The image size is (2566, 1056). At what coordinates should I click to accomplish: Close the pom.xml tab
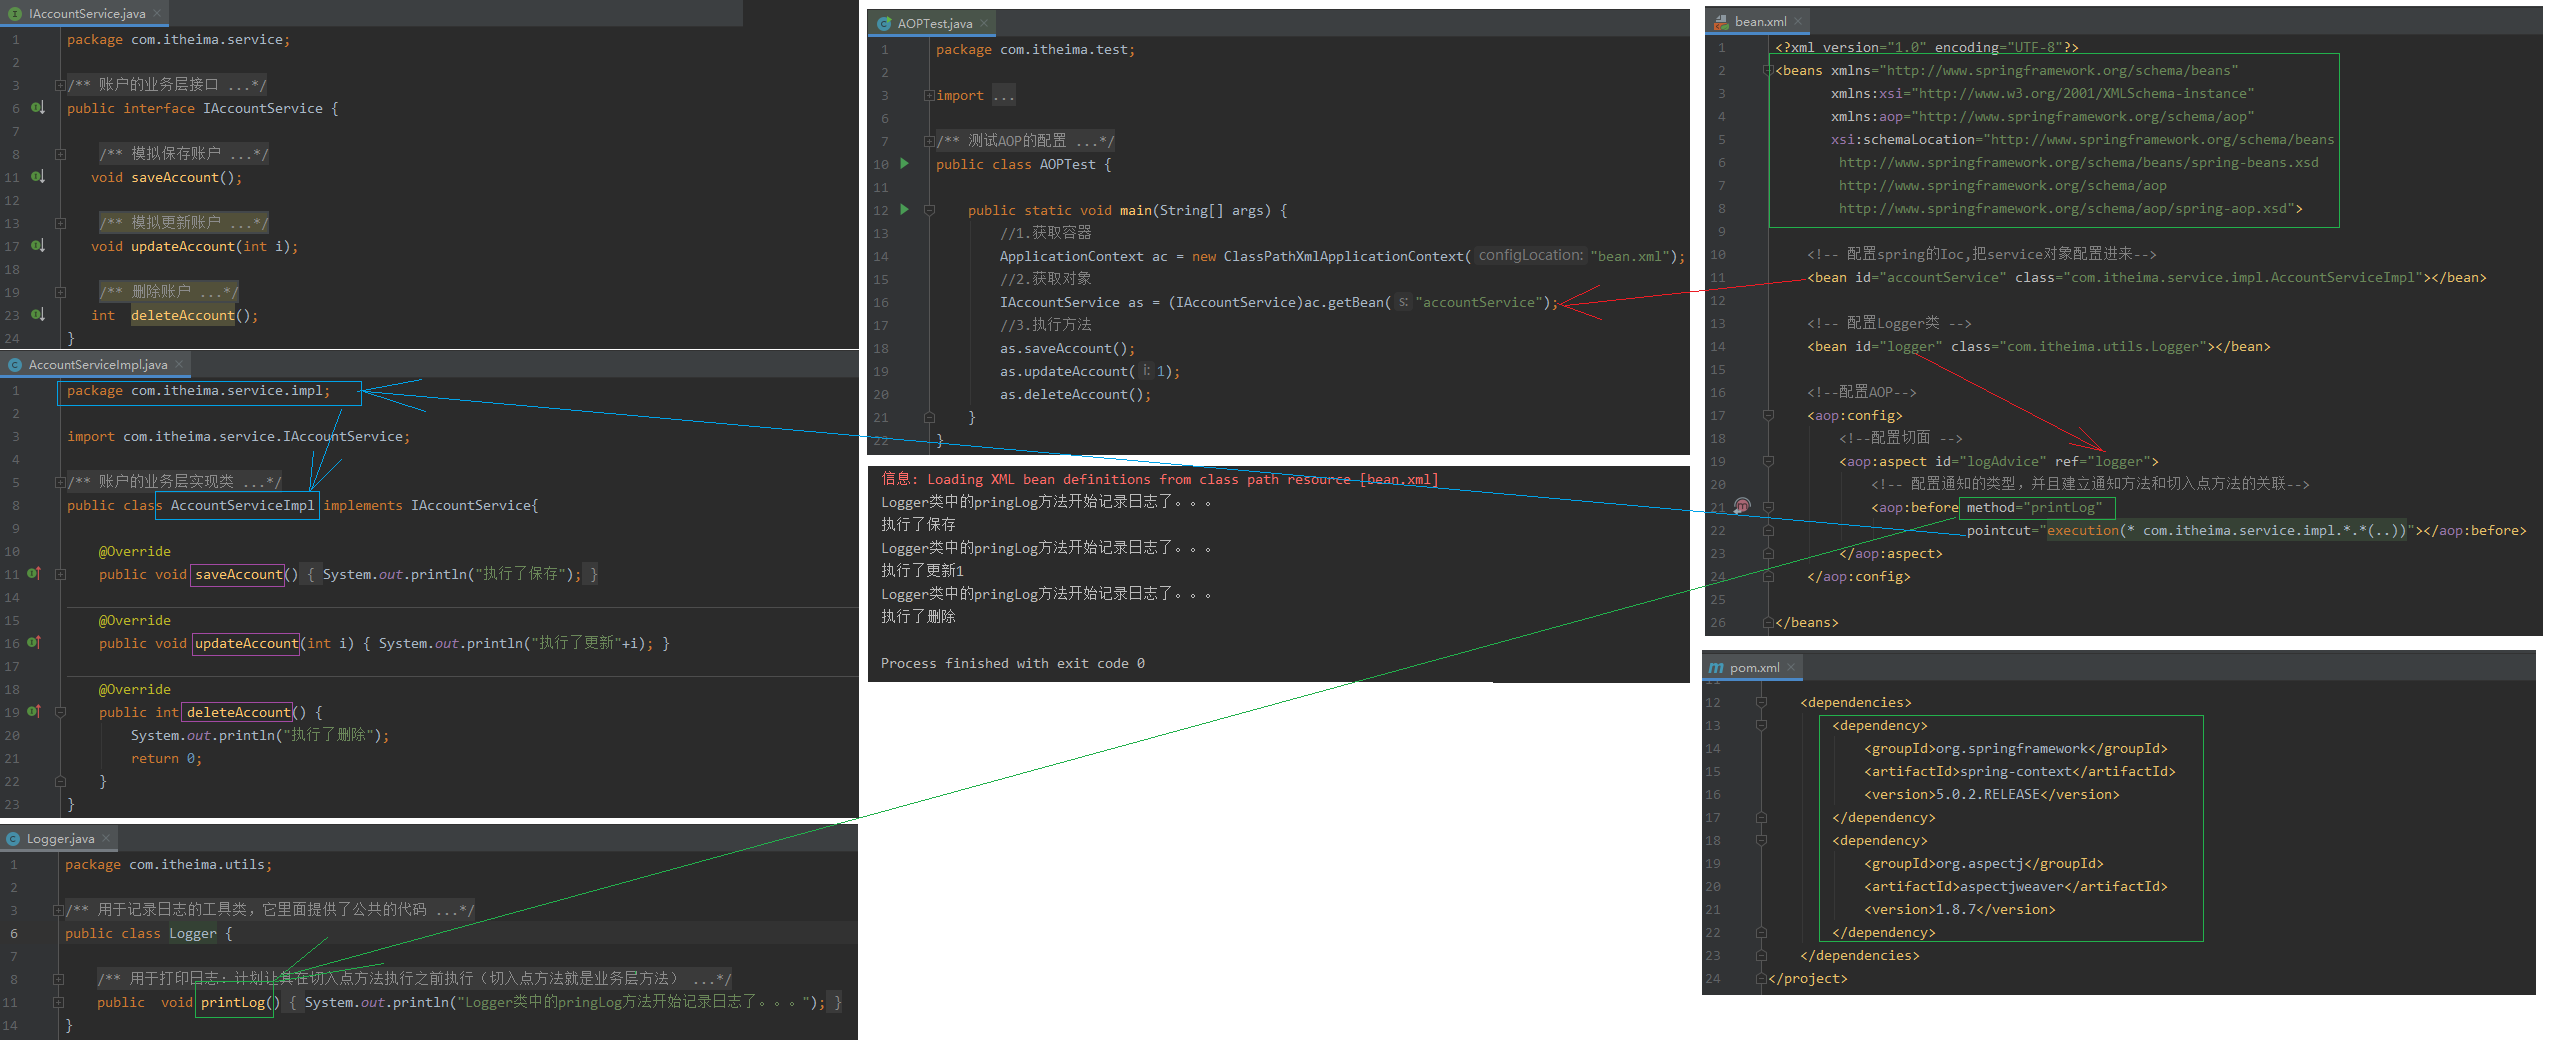[1791, 667]
